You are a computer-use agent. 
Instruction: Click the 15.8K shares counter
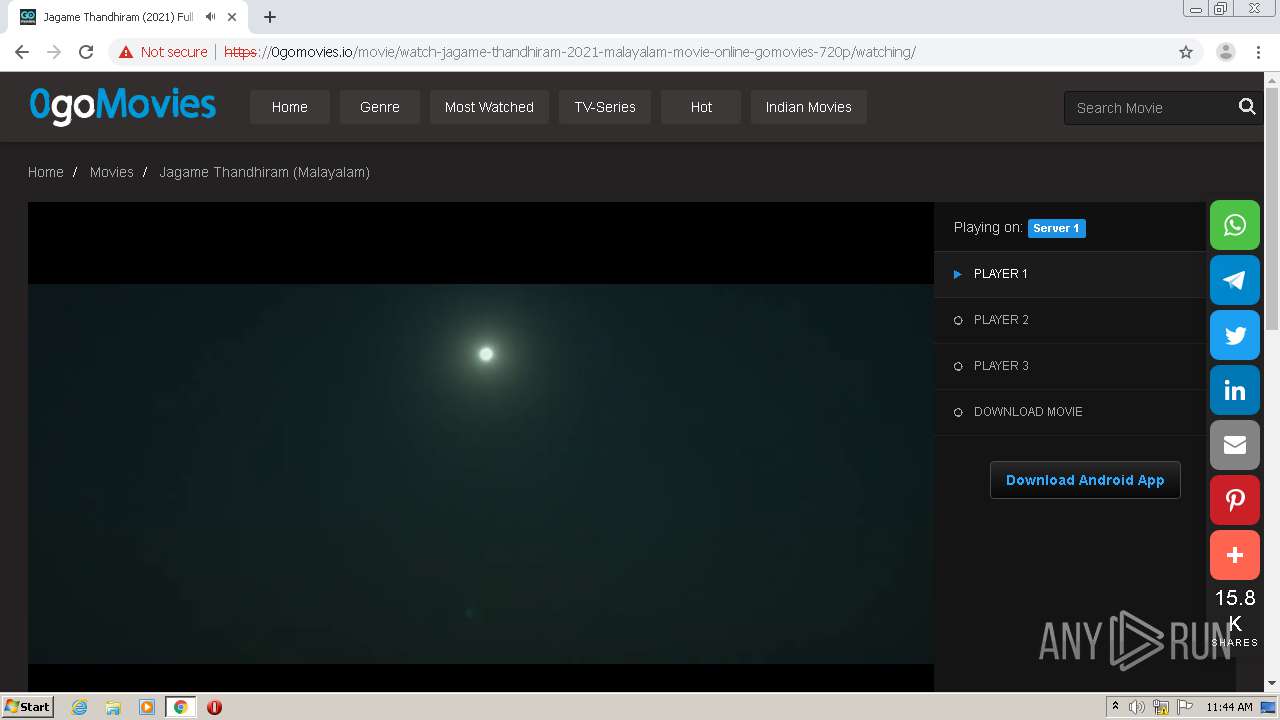[1235, 617]
